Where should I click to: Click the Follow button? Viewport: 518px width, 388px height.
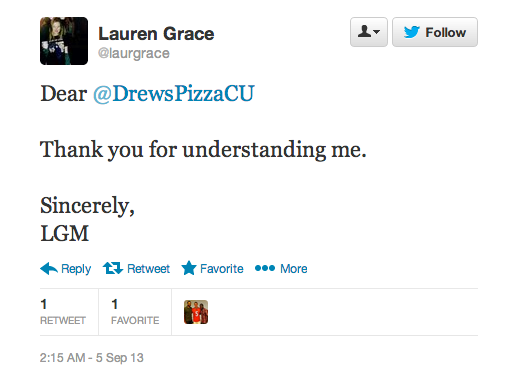(x=435, y=32)
